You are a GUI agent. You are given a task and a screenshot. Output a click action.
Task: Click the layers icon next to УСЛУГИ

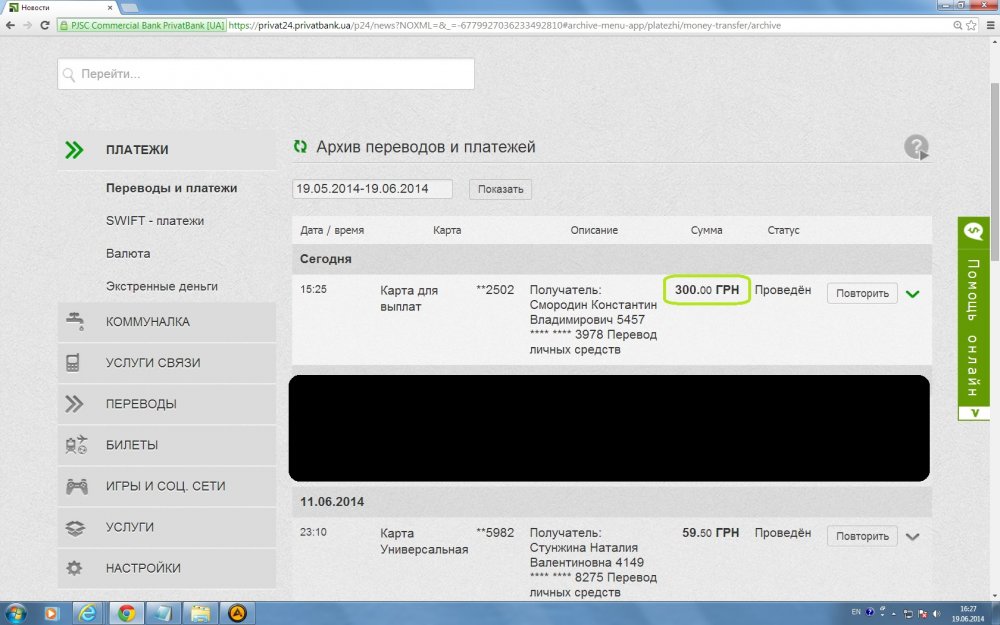click(75, 527)
